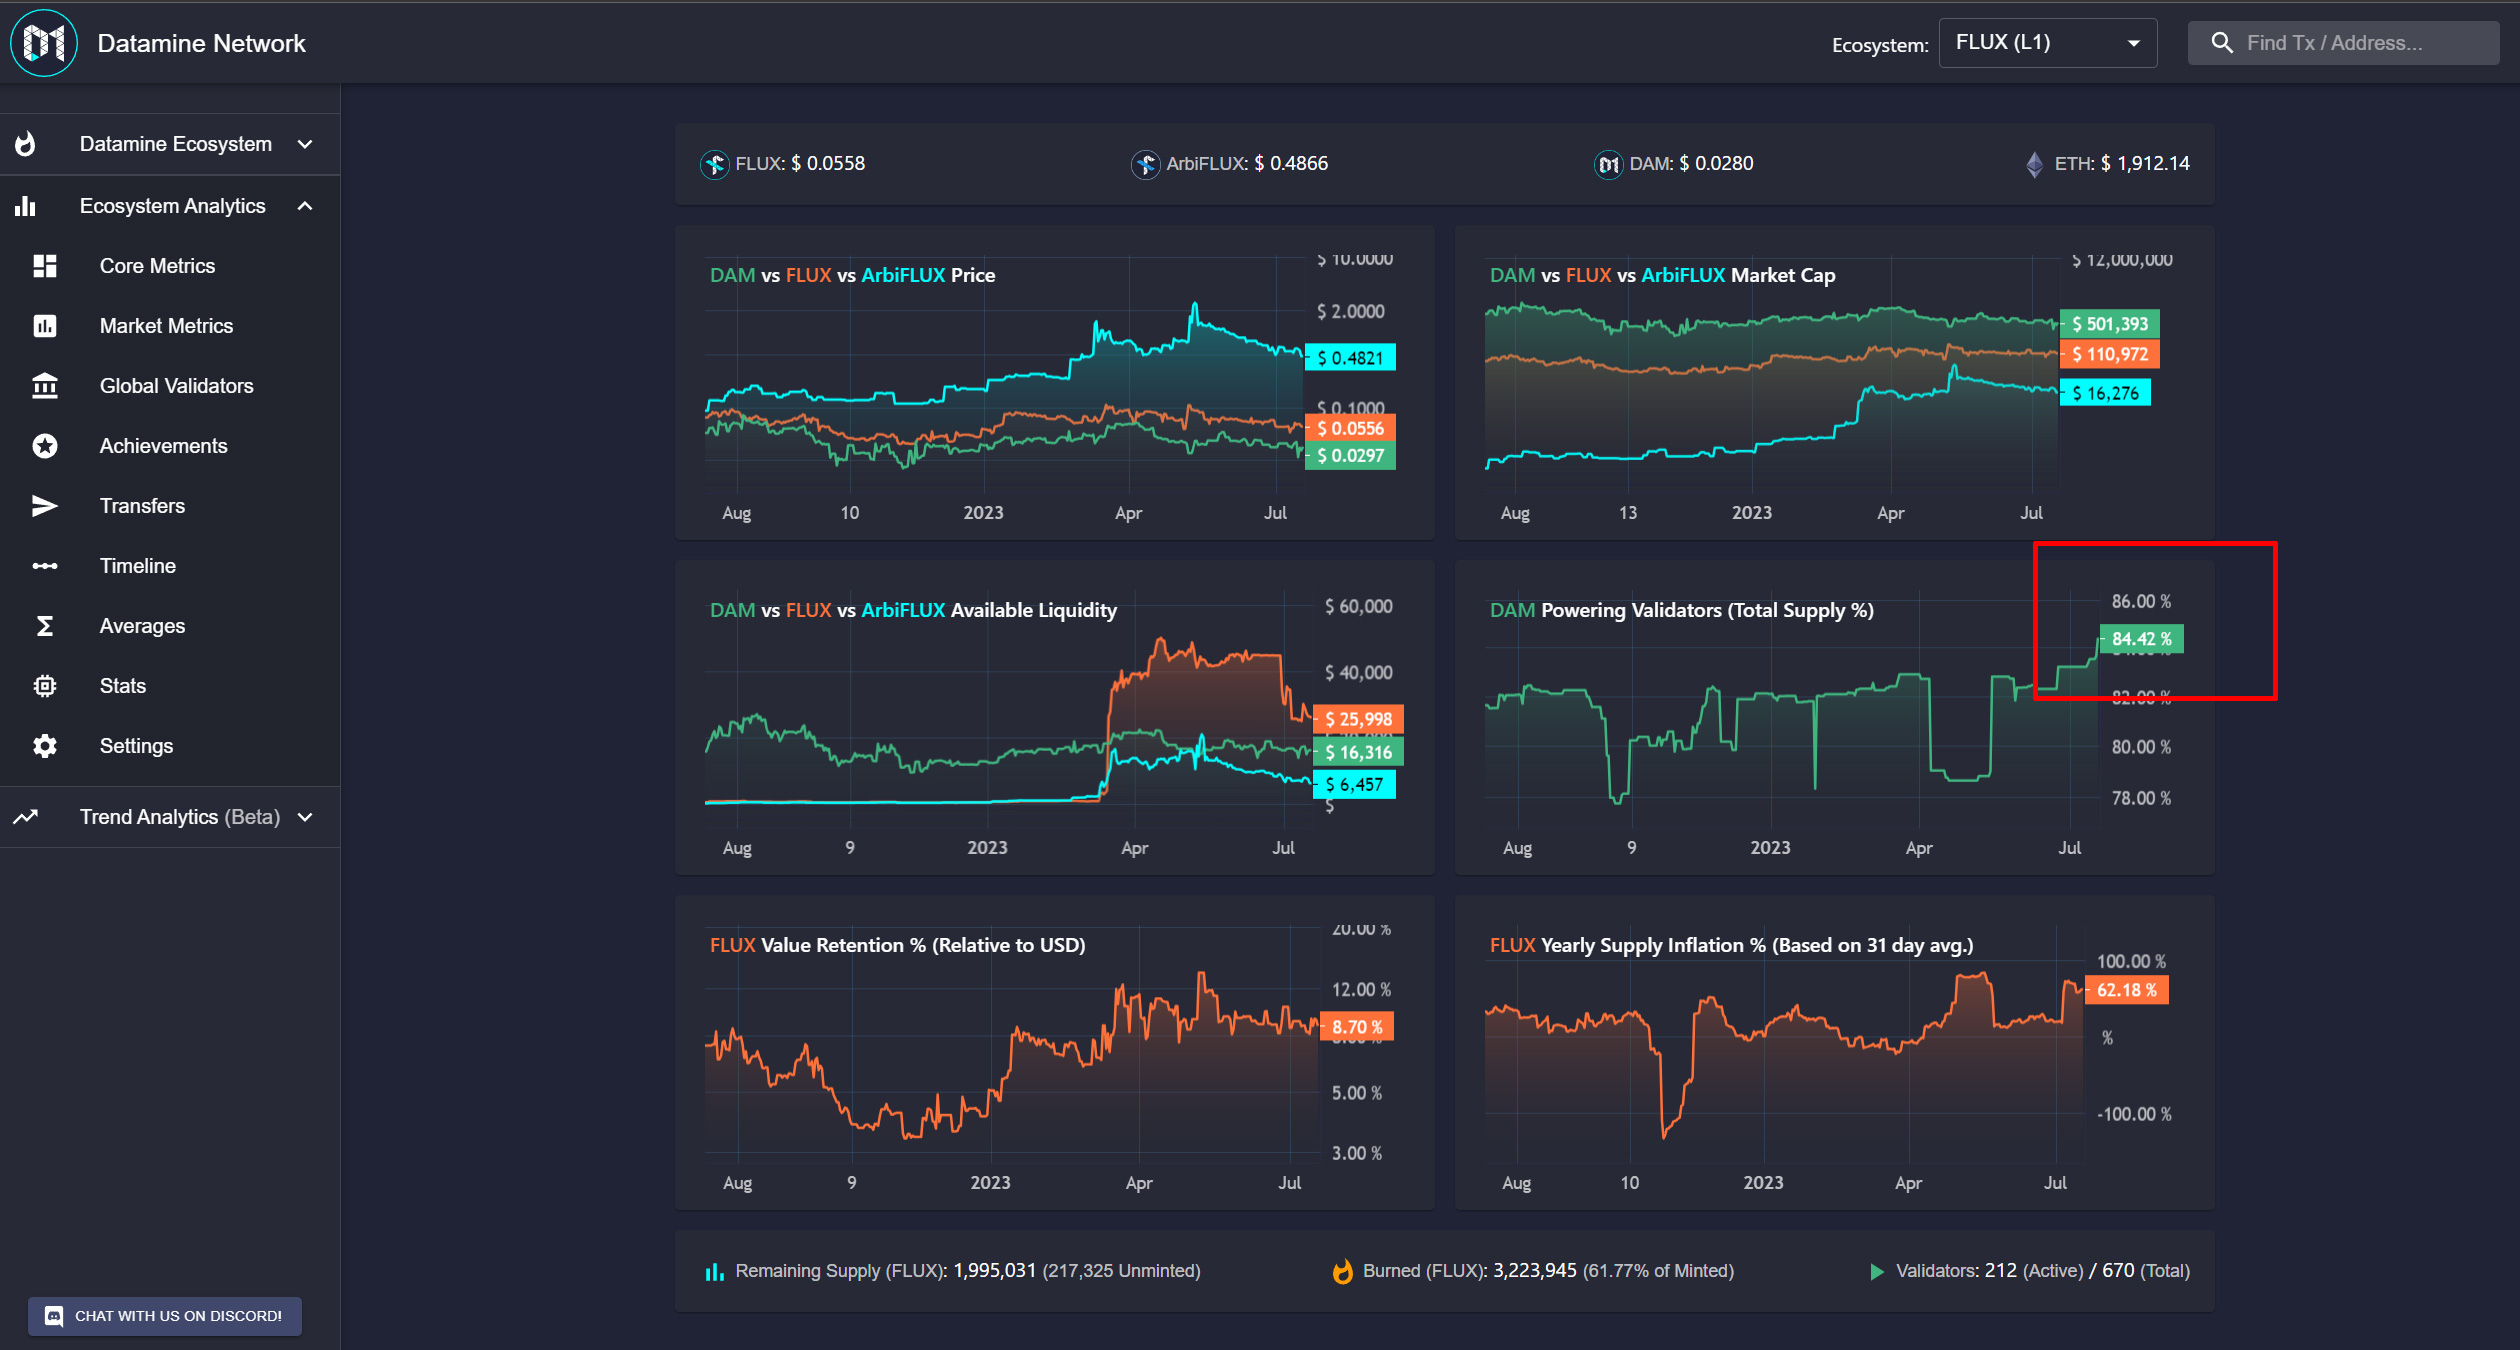Click the Validators play-arrow icon
The height and width of the screenshot is (1350, 2520).
pyautogui.click(x=1877, y=1272)
